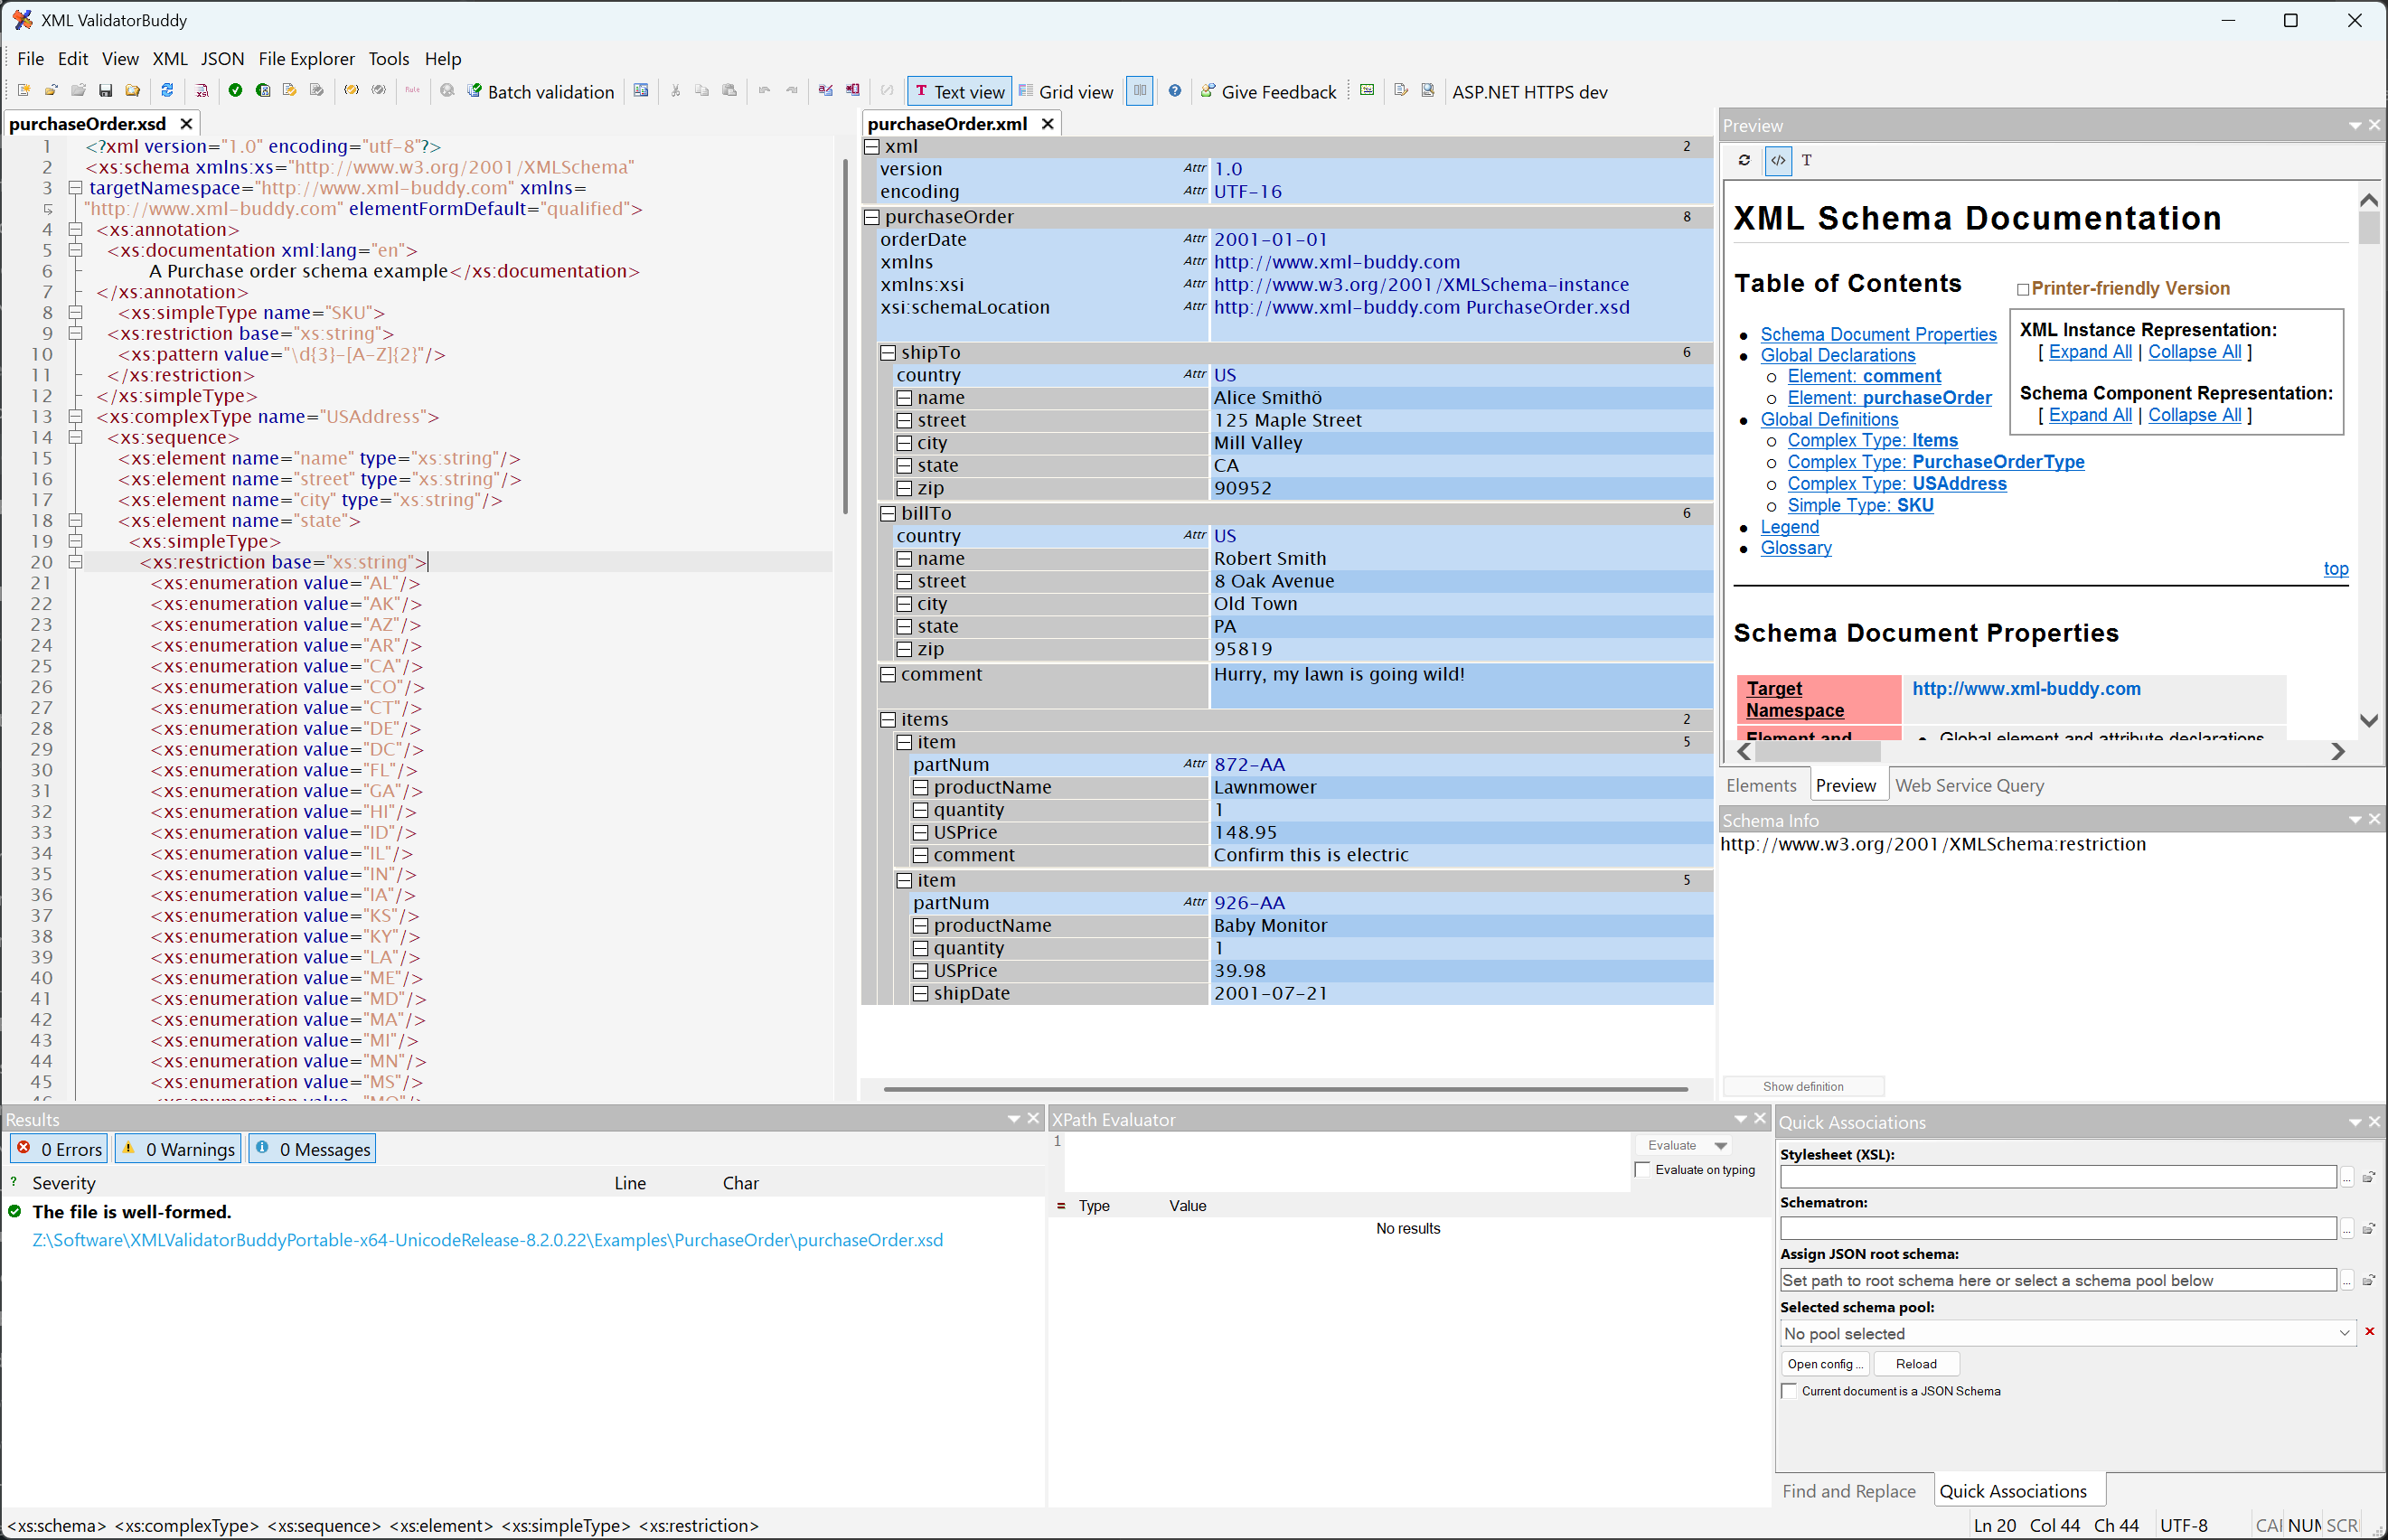This screenshot has width=2388, height=1540.
Task: Click the red X to clear schema pool
Action: [2369, 1332]
